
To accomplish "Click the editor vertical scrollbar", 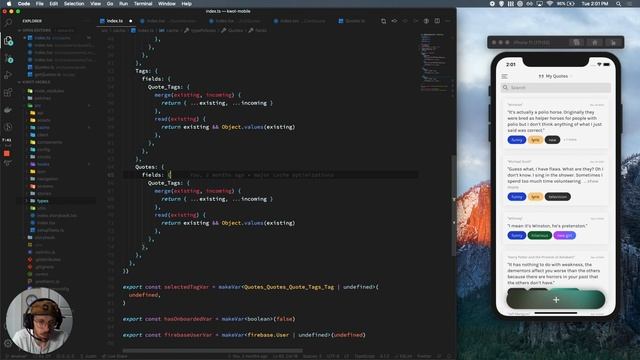I will pos(453,205).
